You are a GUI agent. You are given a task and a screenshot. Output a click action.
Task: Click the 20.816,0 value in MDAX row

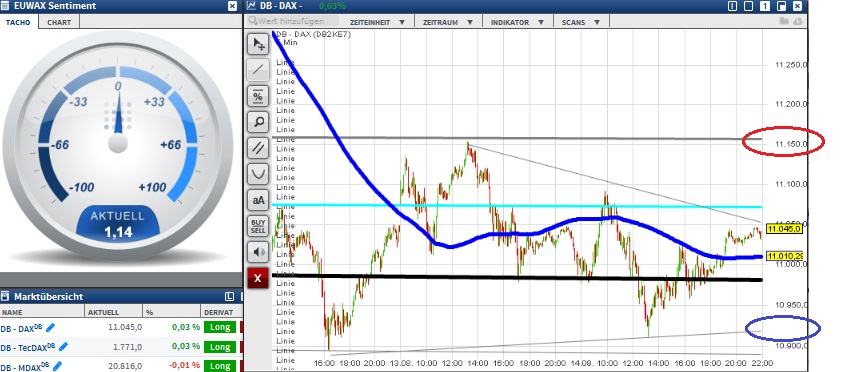pos(125,366)
